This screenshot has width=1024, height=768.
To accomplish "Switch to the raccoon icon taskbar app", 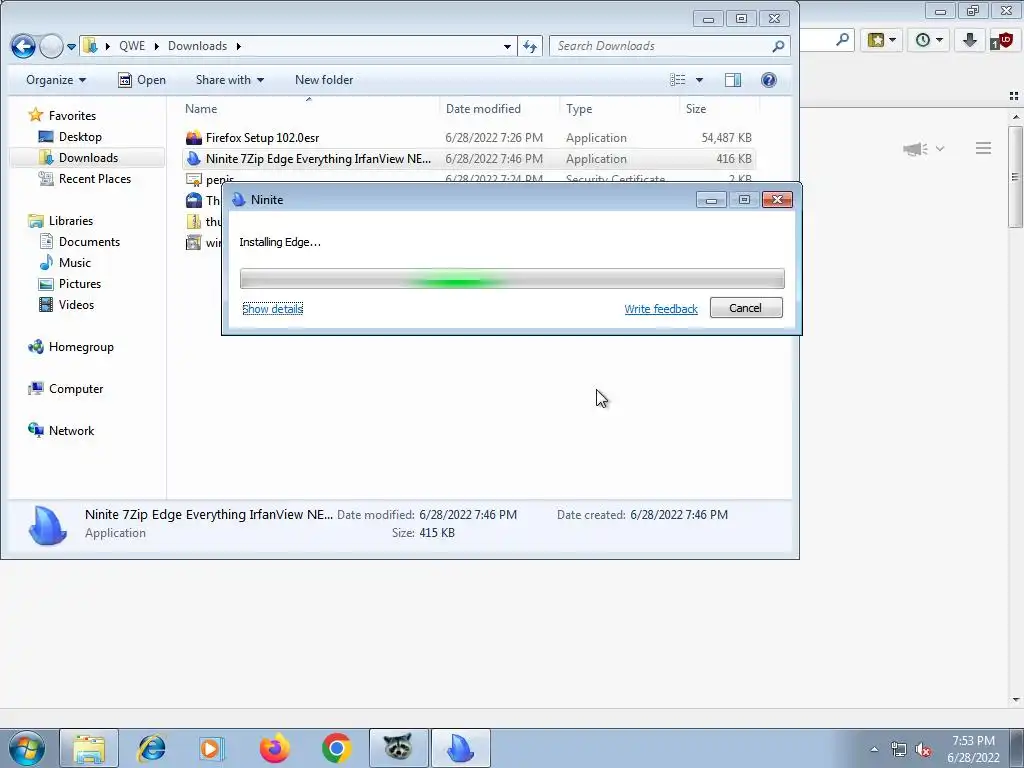I will click(x=398, y=748).
